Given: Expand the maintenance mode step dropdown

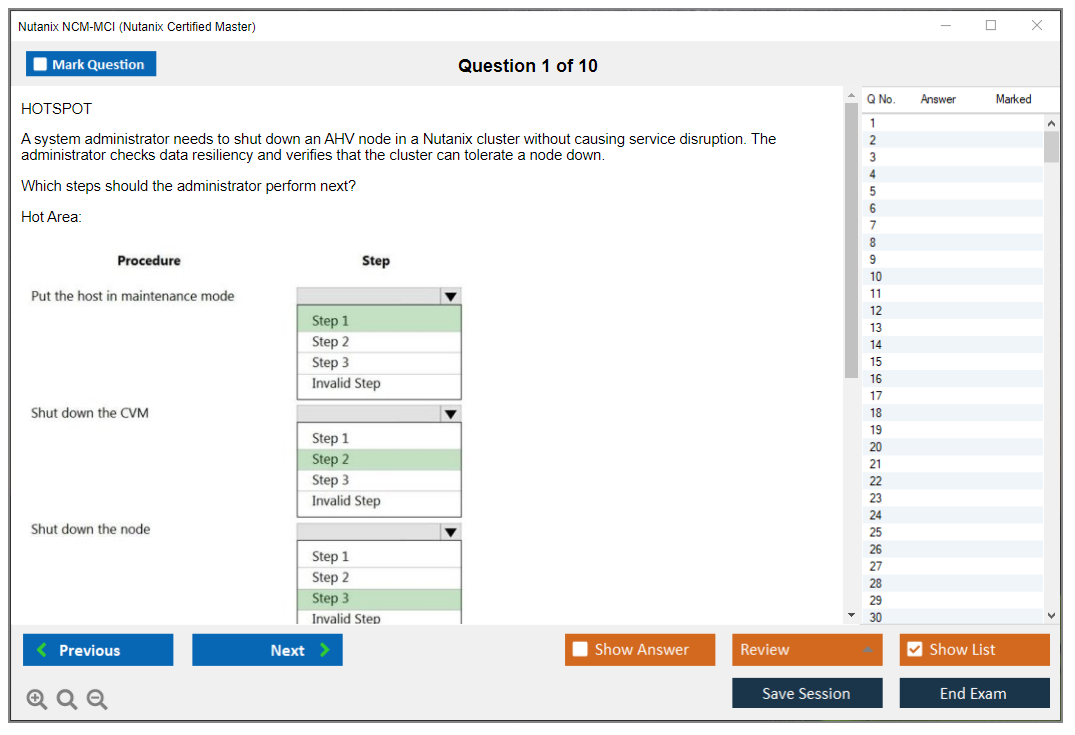Looking at the screenshot, I should click(x=450, y=296).
